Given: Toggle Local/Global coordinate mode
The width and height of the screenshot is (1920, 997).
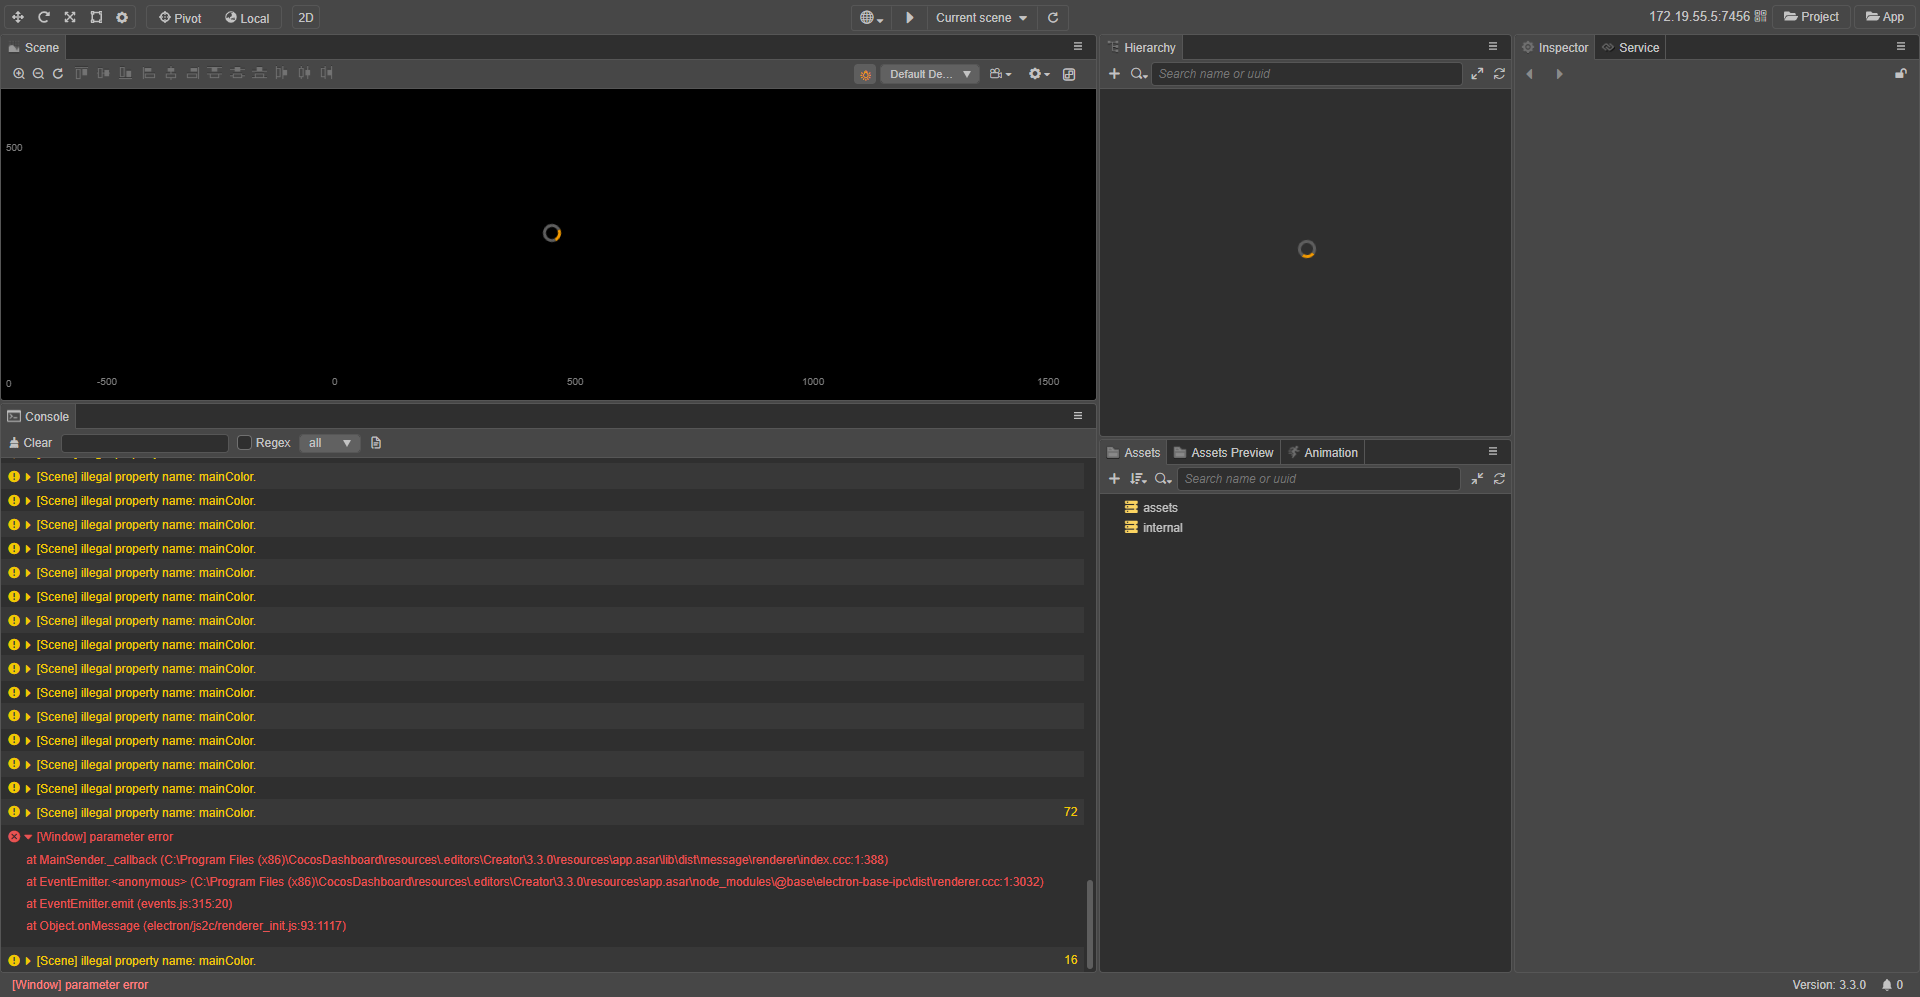Looking at the screenshot, I should (247, 17).
